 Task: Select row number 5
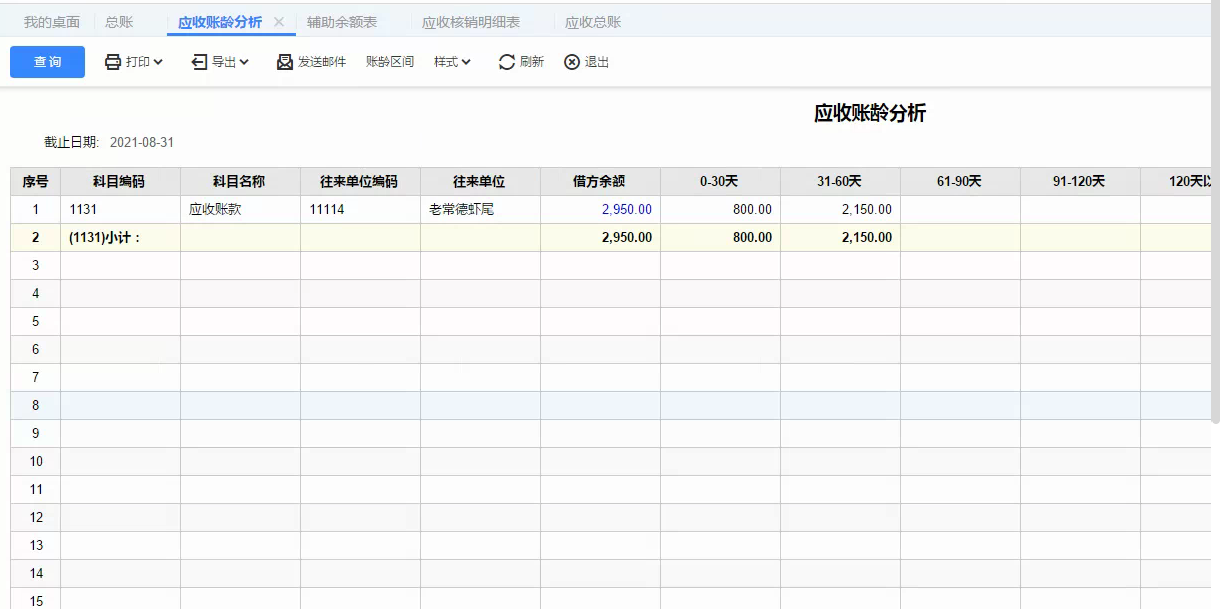point(35,321)
